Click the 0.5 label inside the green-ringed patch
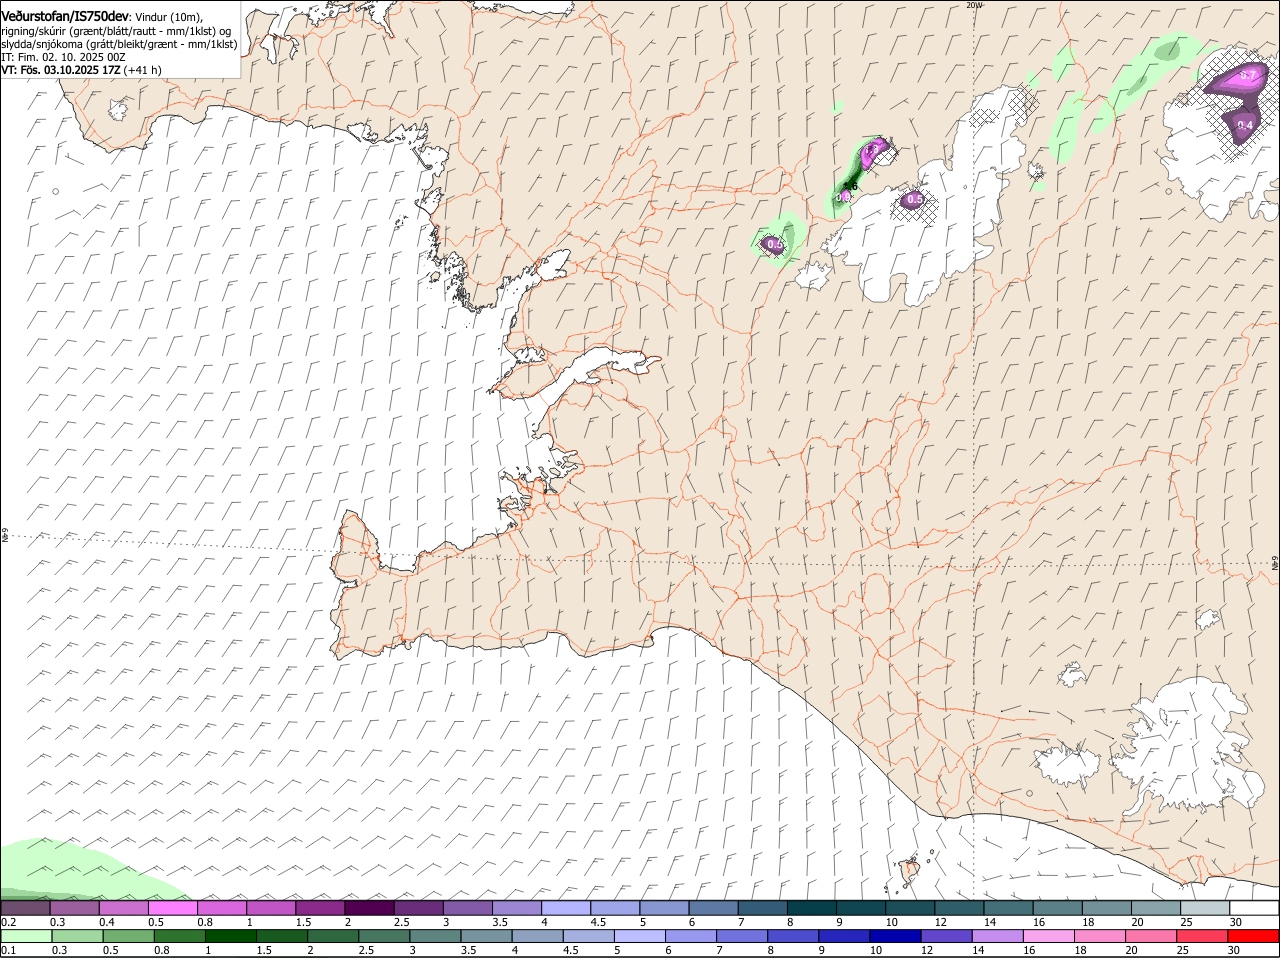The image size is (1280, 958). point(774,244)
